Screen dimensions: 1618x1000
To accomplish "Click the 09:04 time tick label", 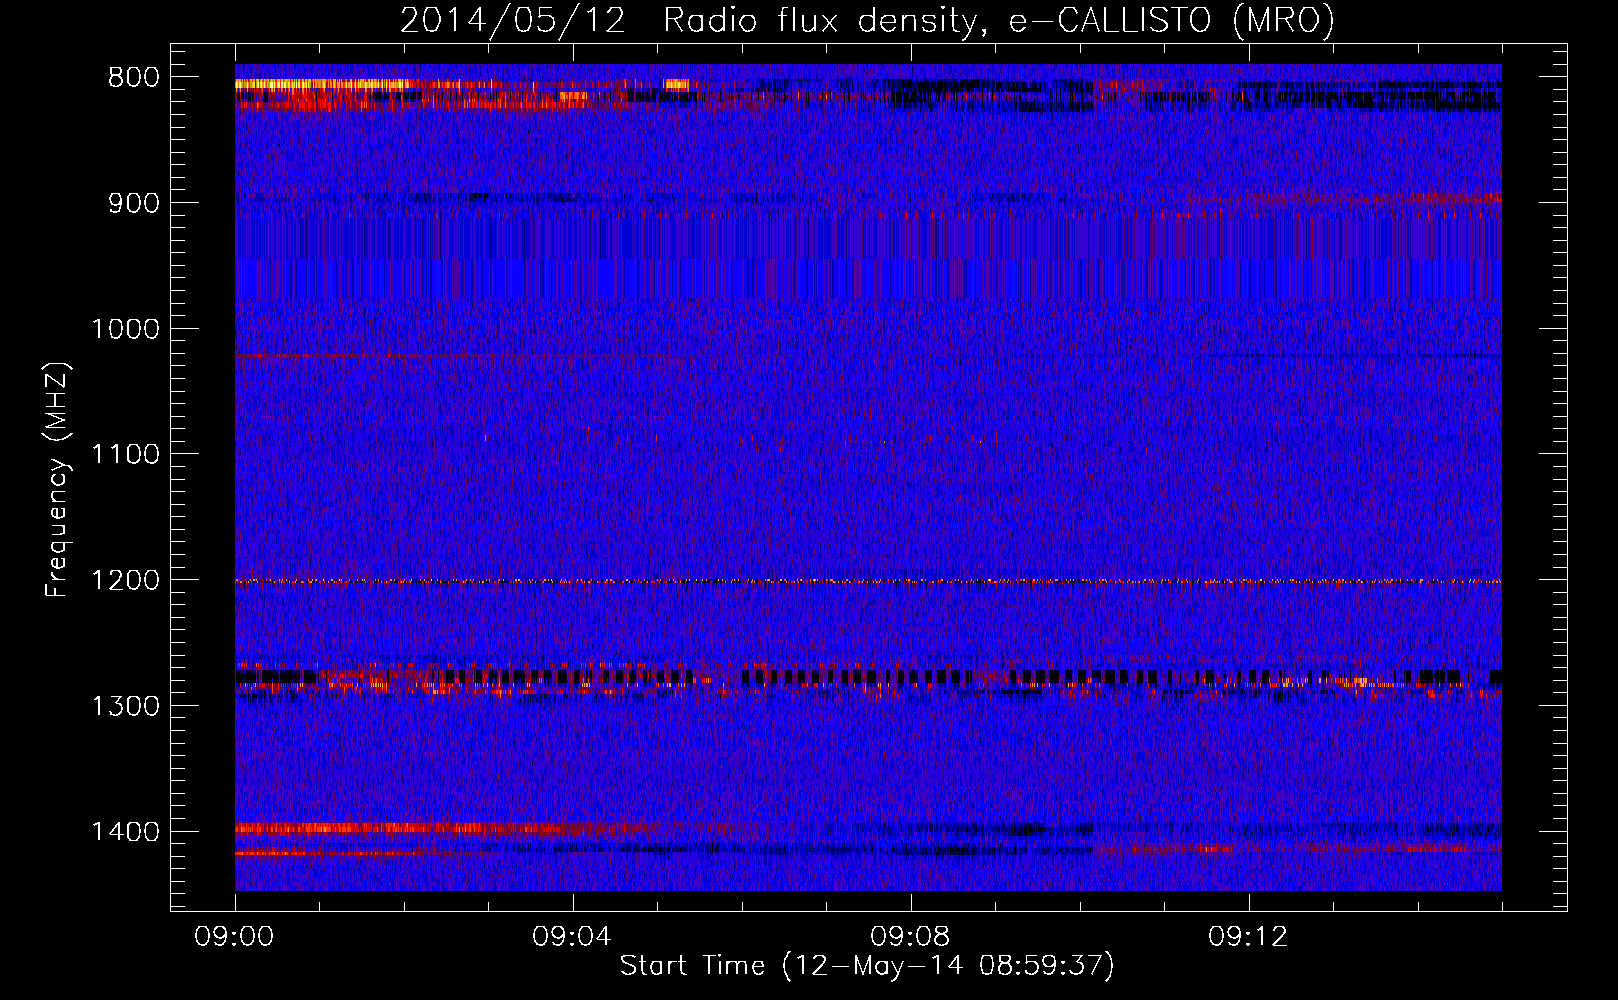I will click(x=572, y=937).
